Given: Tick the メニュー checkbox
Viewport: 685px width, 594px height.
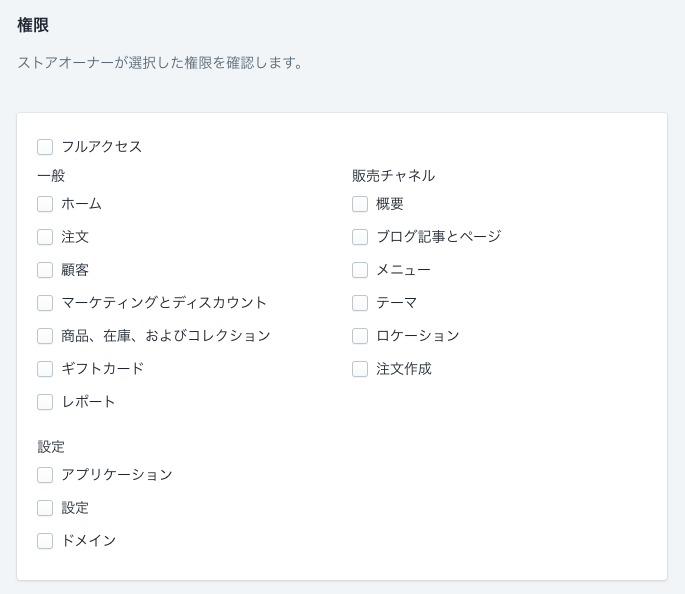Looking at the screenshot, I should pos(360,270).
